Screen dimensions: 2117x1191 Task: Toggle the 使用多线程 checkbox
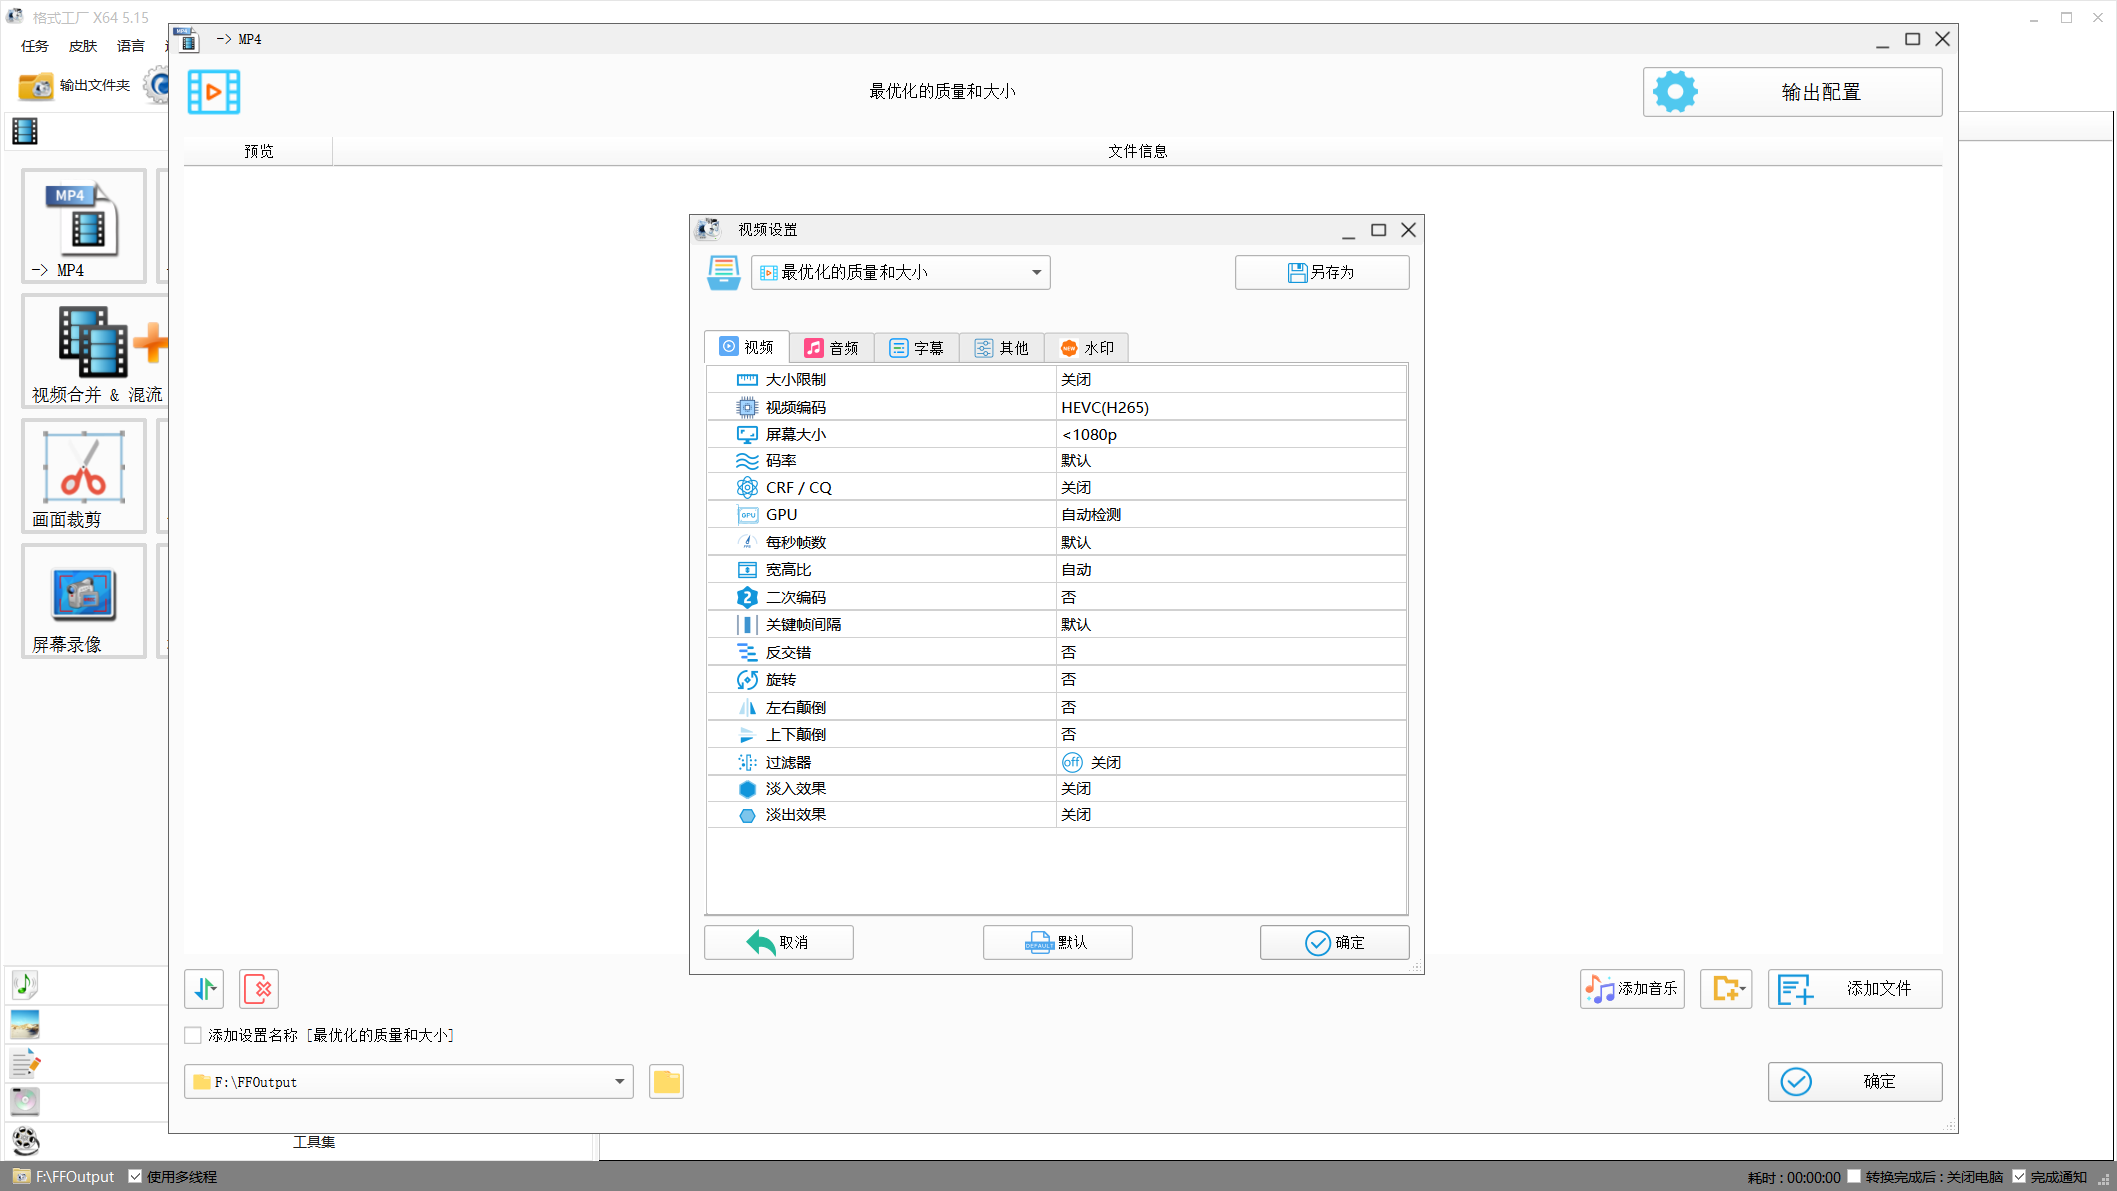[x=135, y=1177]
